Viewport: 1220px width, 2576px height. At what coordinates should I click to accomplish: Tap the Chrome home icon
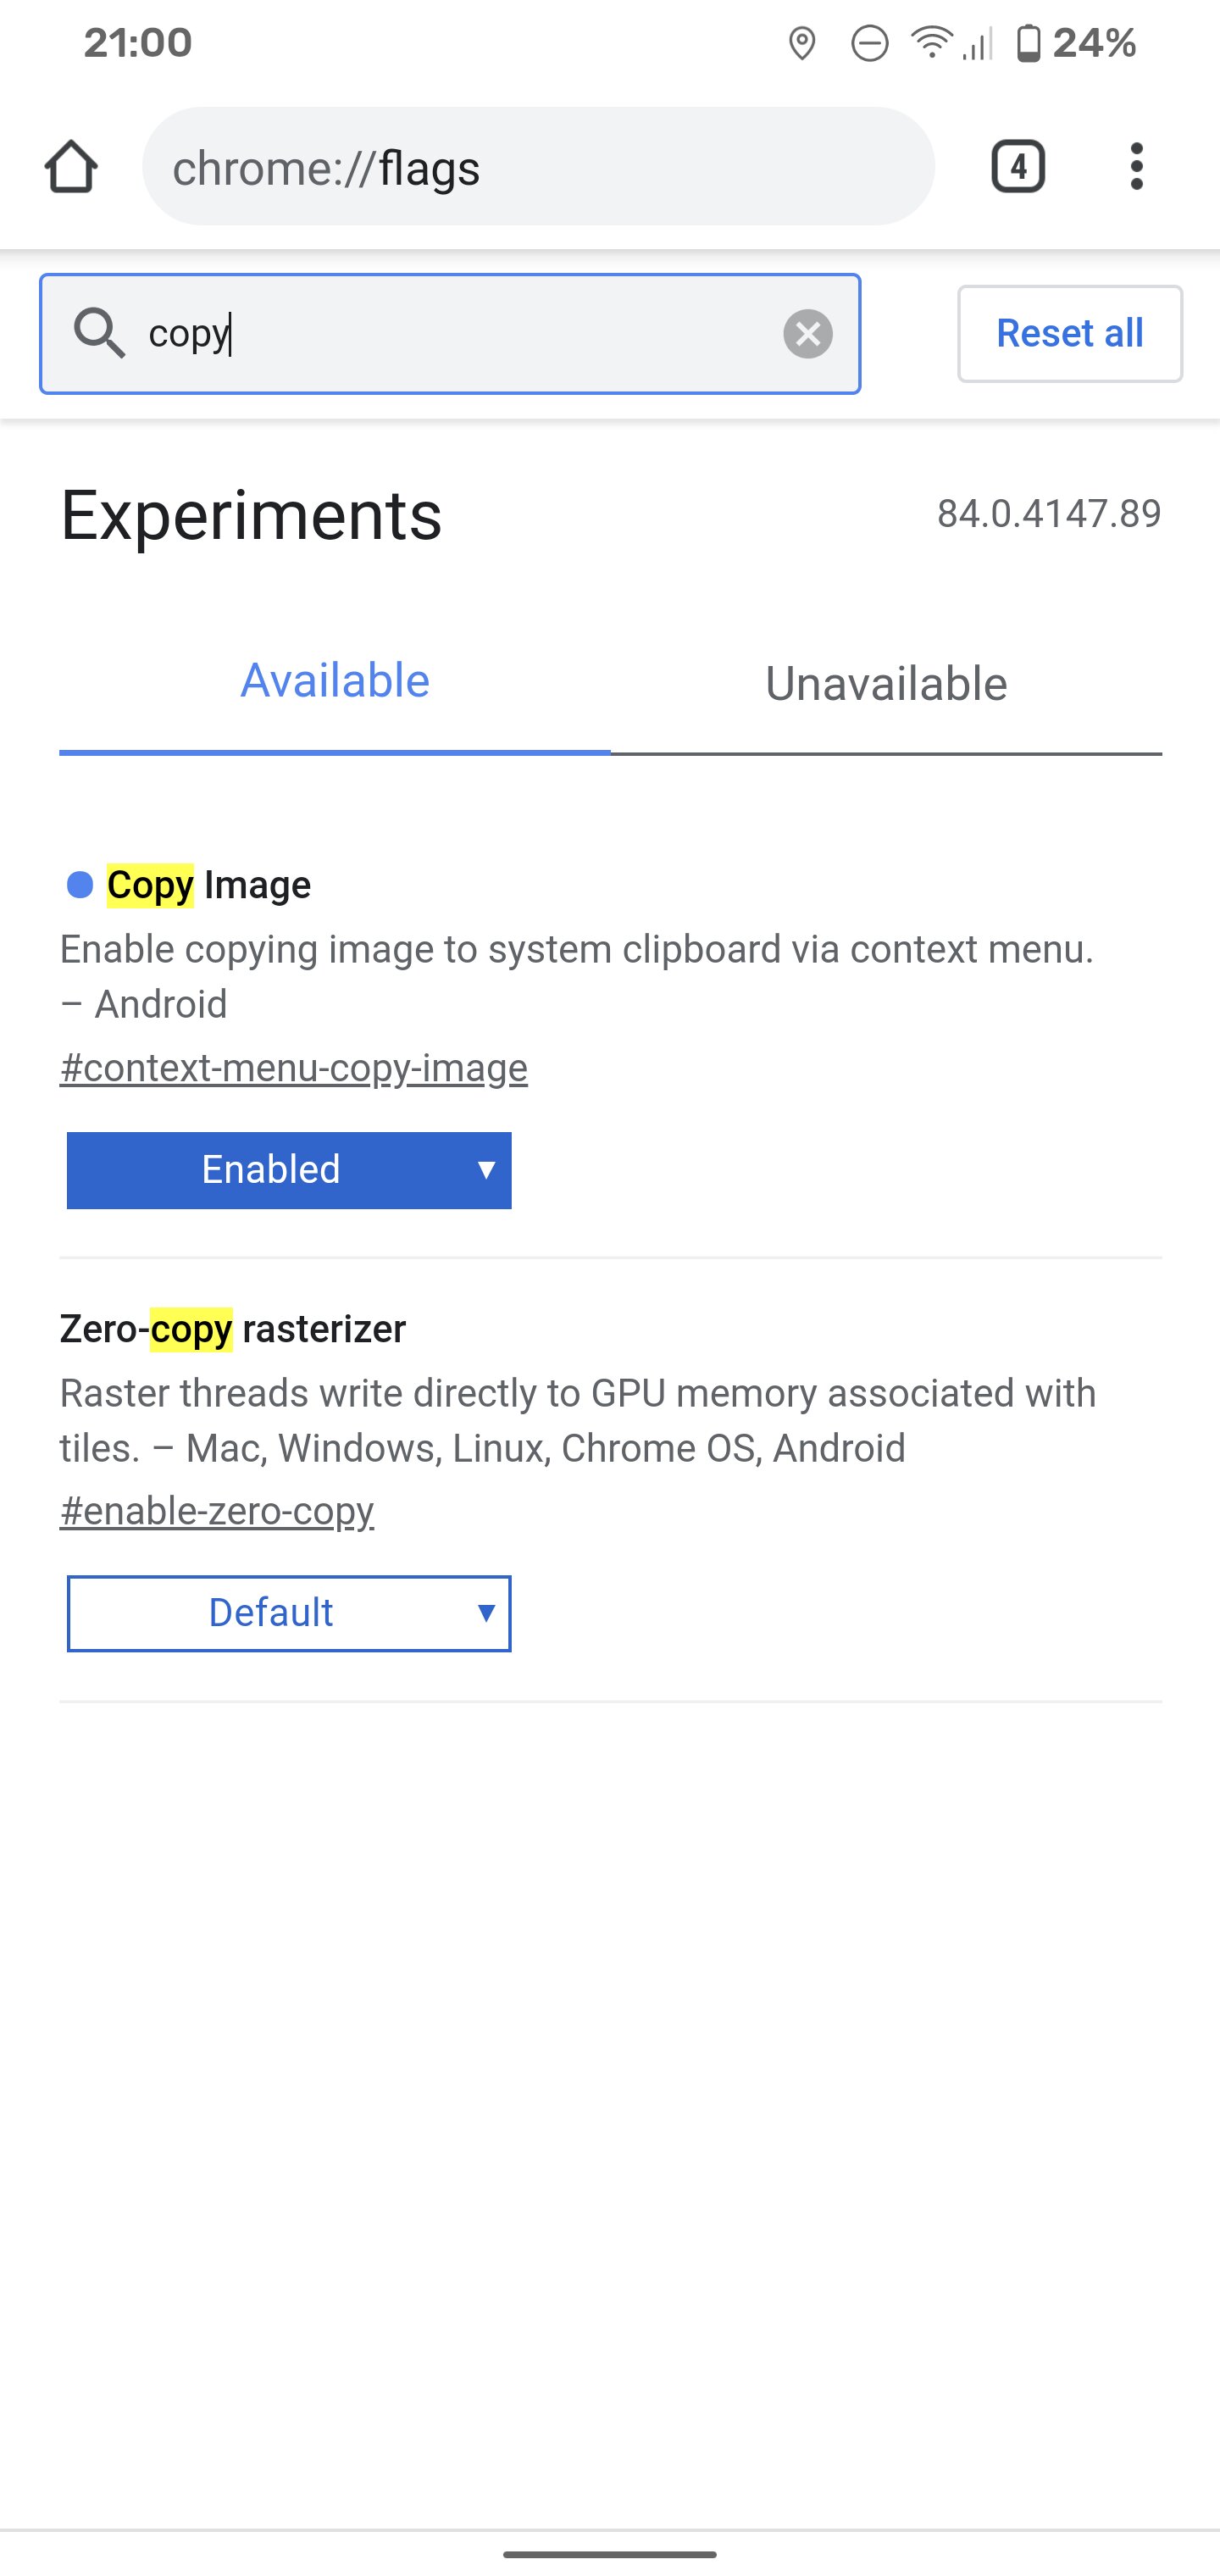pyautogui.click(x=71, y=166)
